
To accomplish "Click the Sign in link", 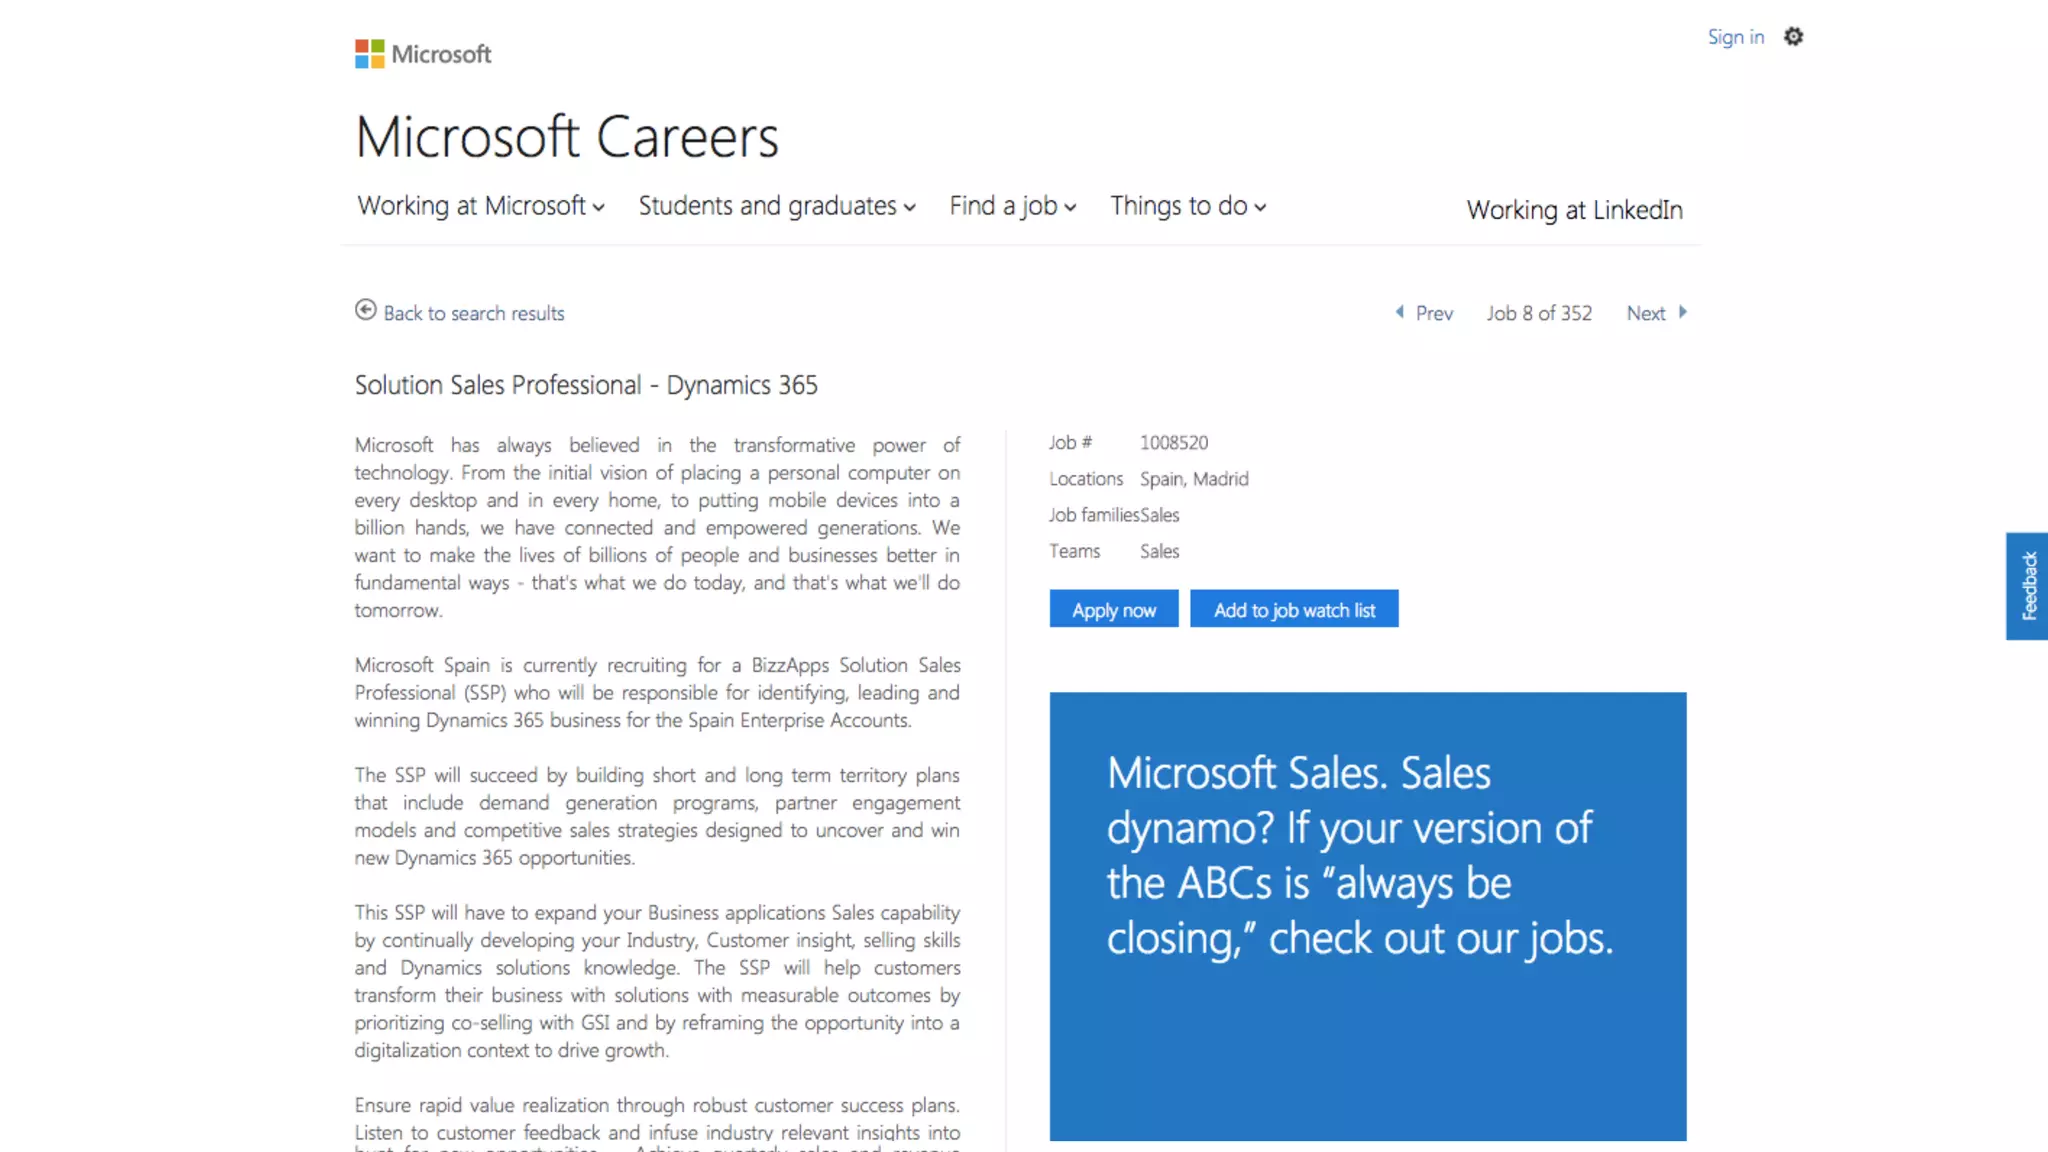I will click(1735, 37).
